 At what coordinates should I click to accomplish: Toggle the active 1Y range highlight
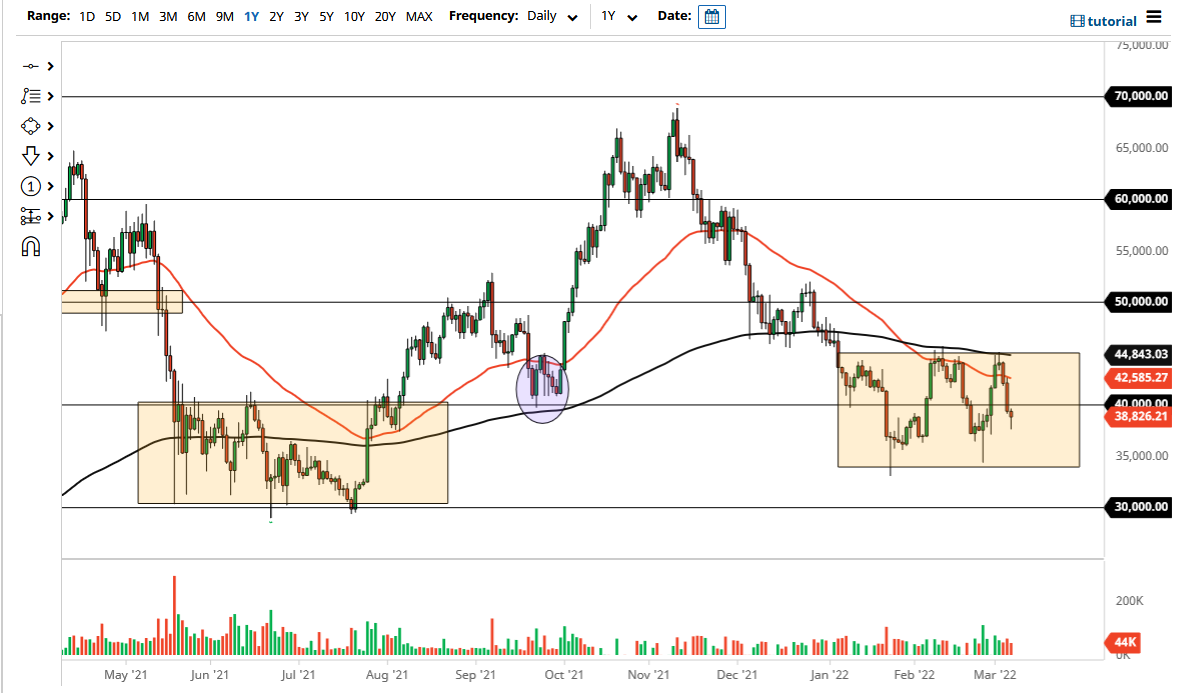point(251,16)
